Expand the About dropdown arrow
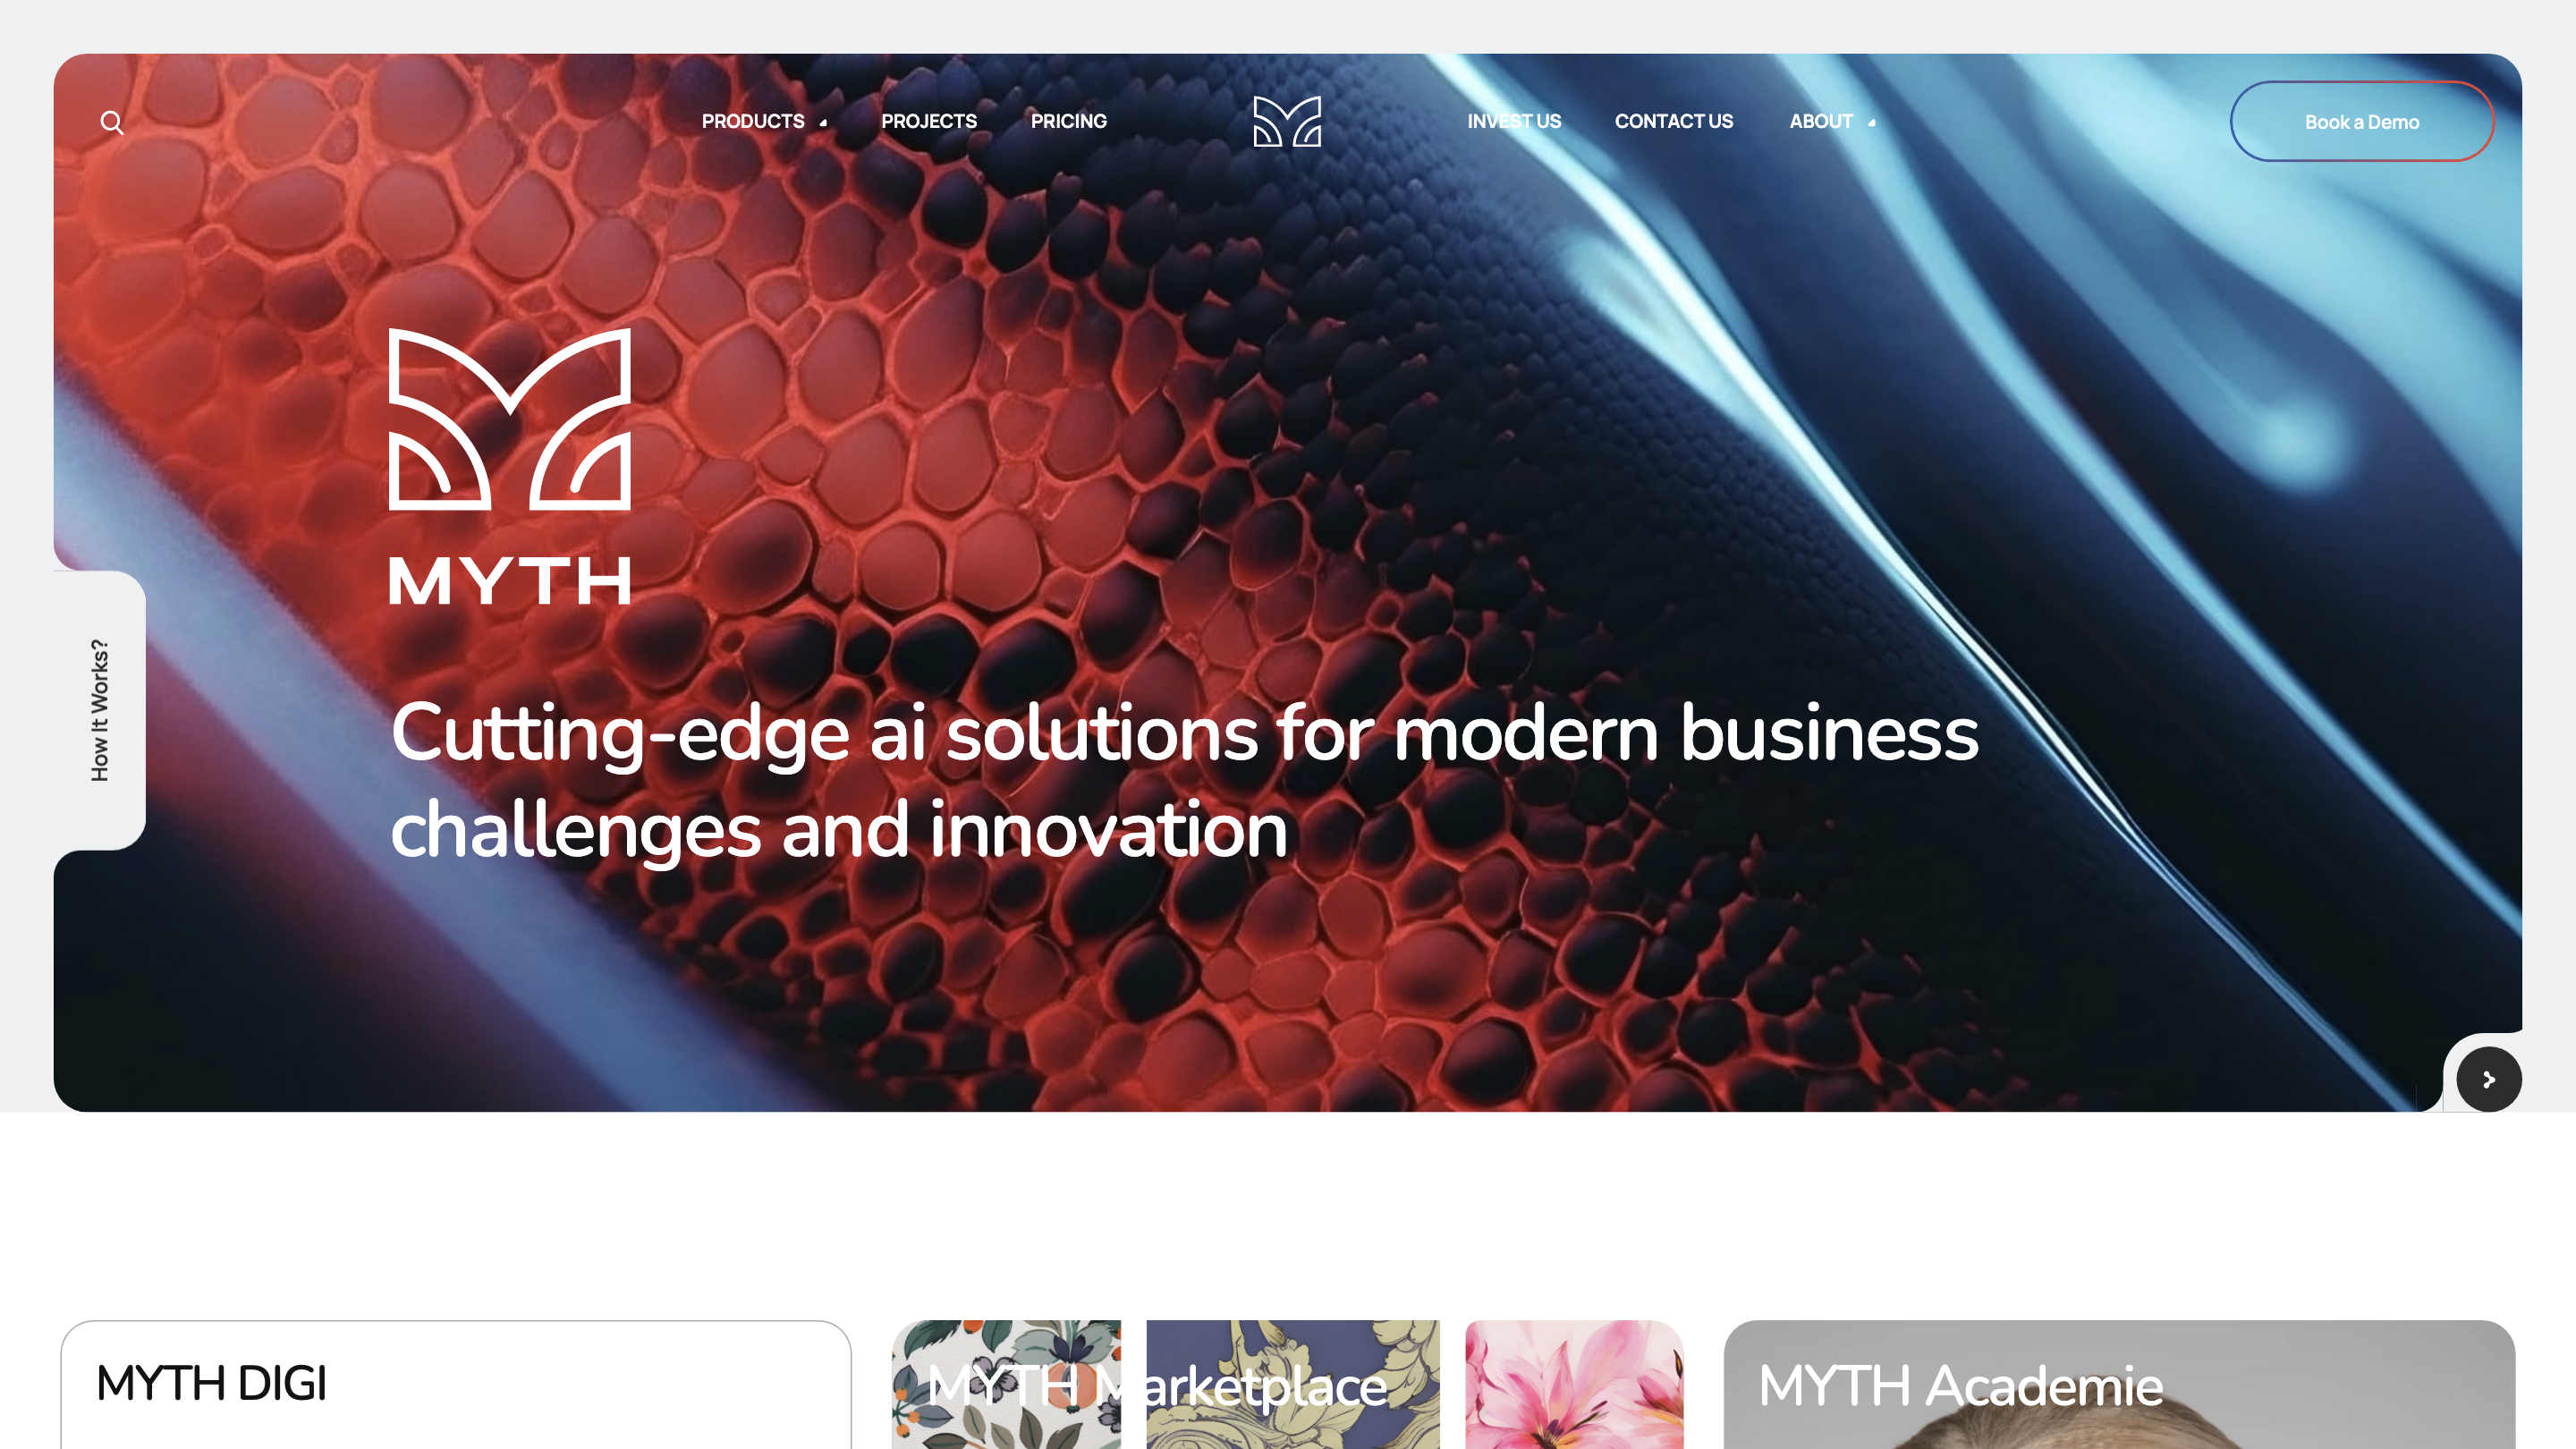This screenshot has height=1449, width=2576. coord(1871,122)
